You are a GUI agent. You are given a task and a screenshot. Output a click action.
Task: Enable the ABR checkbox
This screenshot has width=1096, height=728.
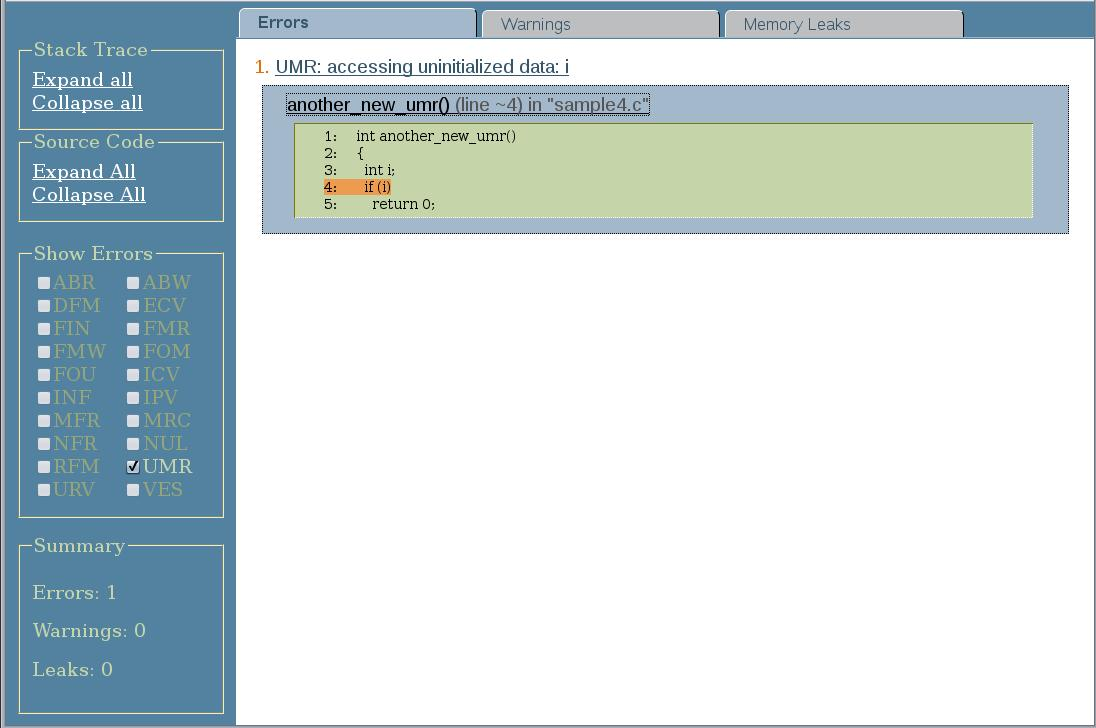pyautogui.click(x=44, y=283)
